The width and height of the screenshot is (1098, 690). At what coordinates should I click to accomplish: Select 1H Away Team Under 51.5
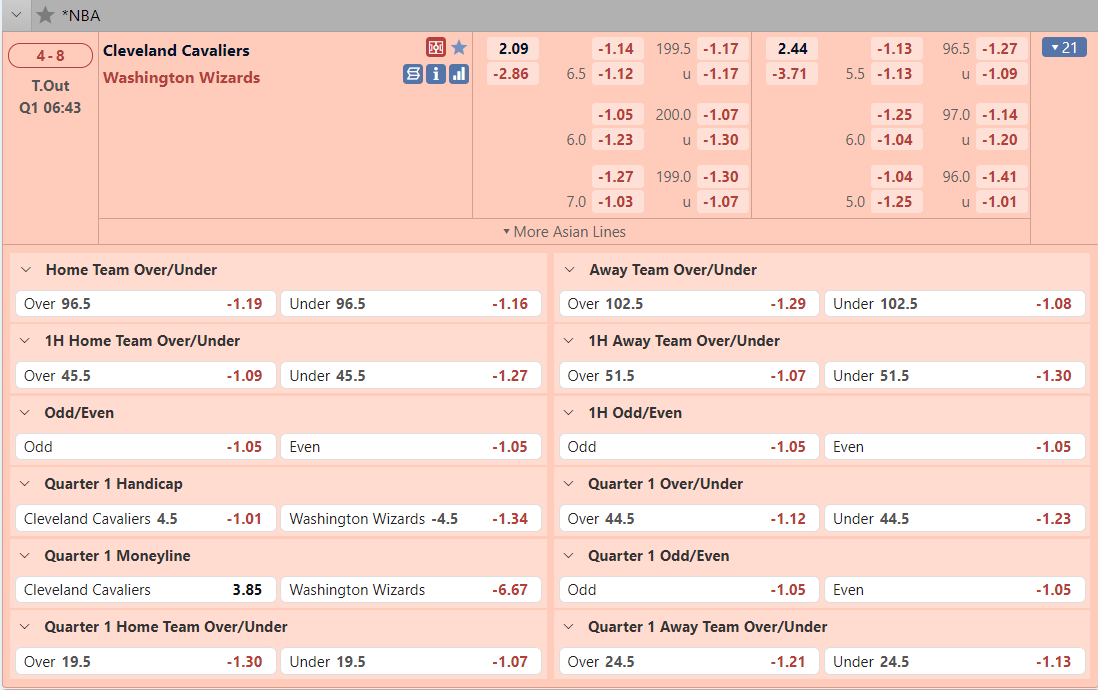click(954, 375)
